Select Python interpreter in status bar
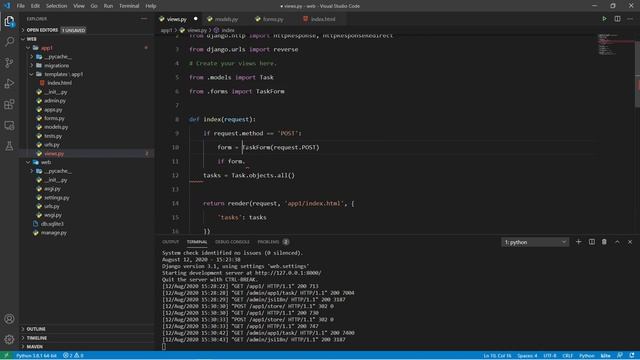This screenshot has width=640, height=360. point(36,356)
